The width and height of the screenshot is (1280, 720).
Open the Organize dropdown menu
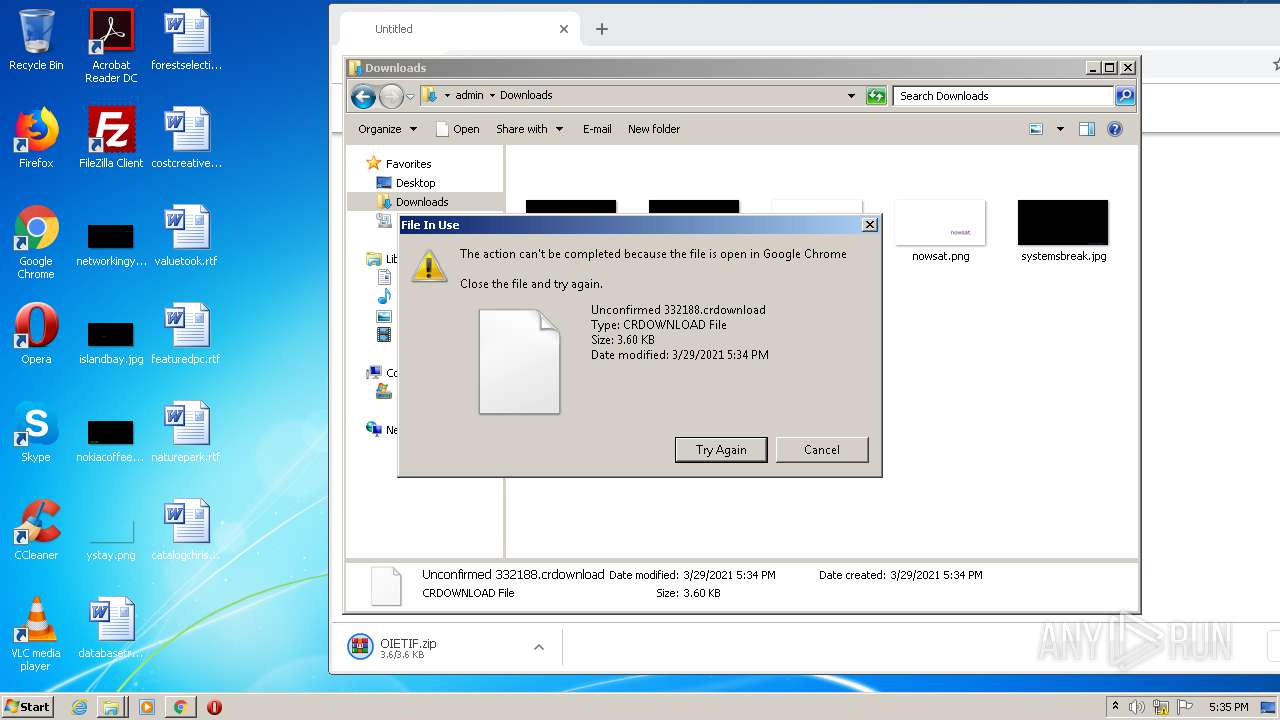point(387,129)
